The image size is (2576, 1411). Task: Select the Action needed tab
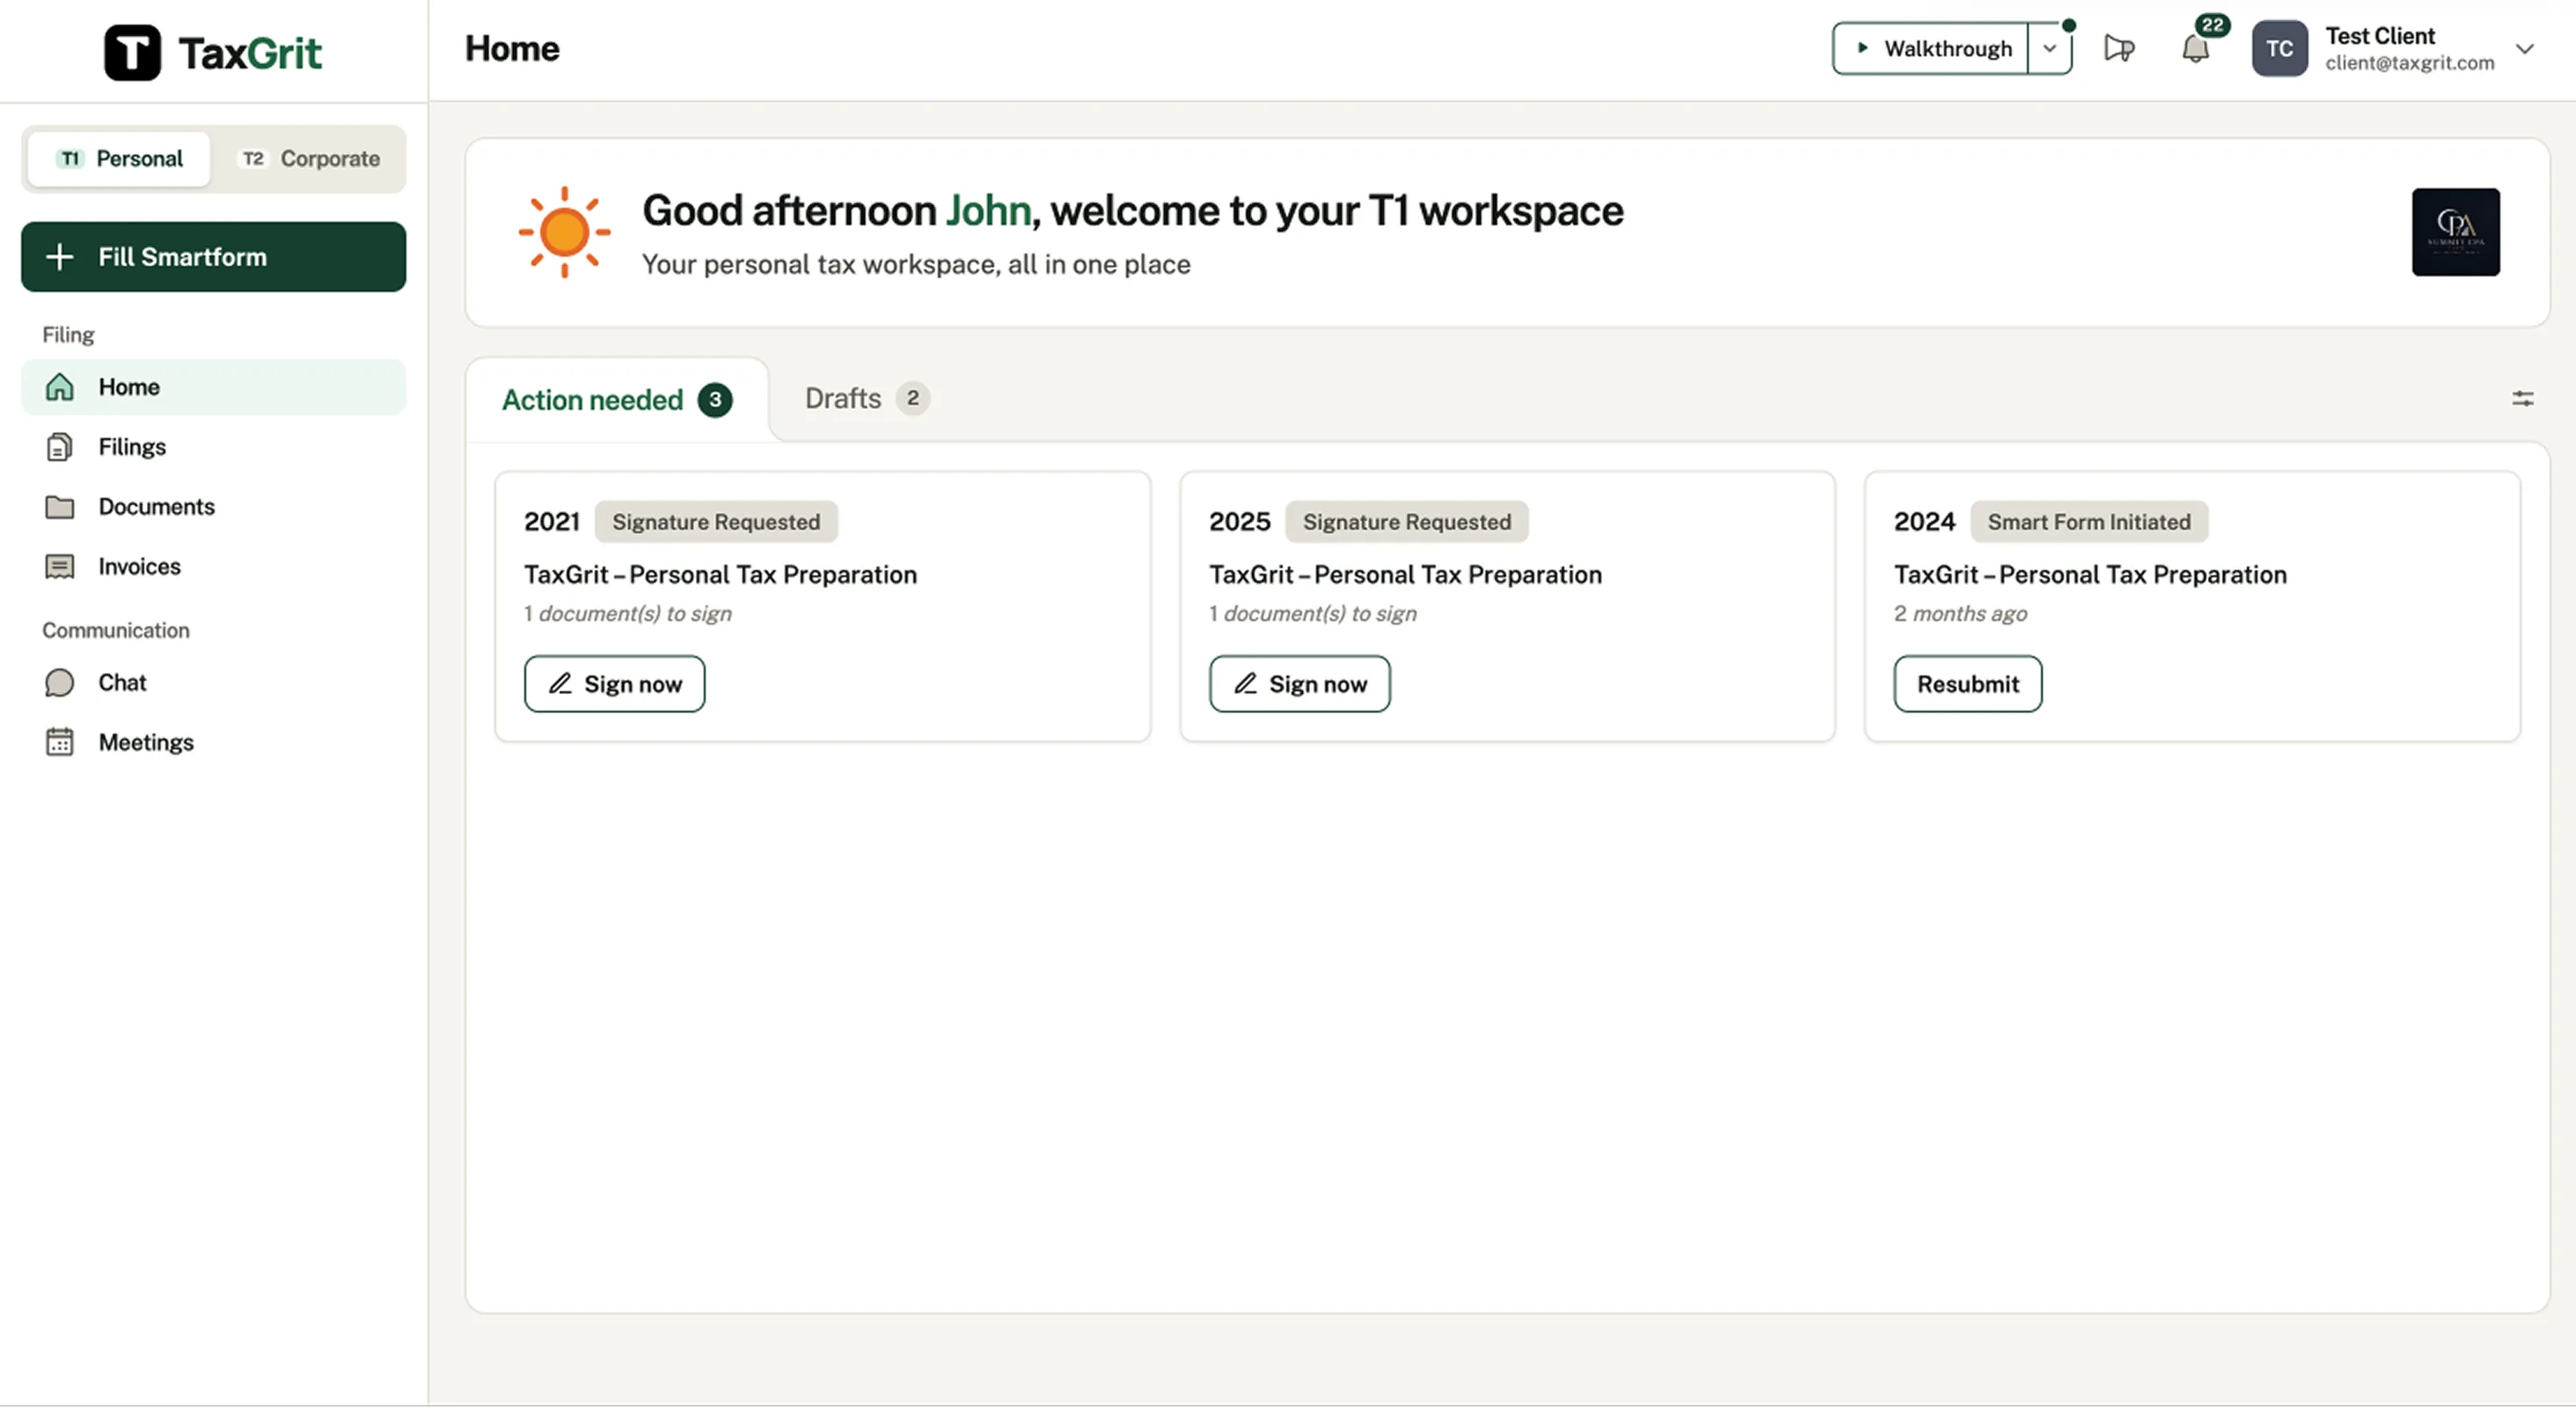[x=617, y=400]
